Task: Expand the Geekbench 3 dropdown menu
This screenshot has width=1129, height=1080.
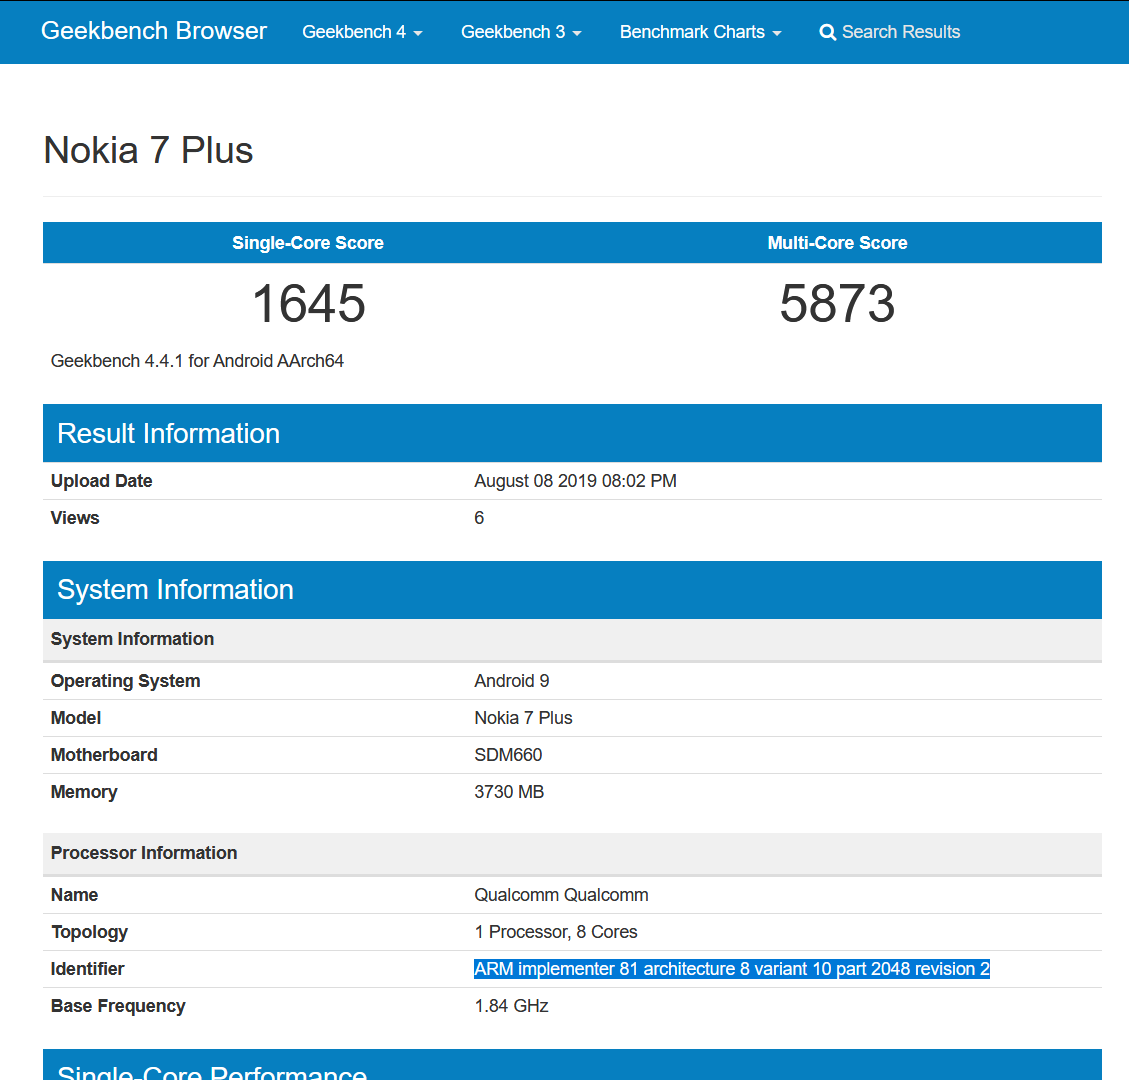Action: (521, 32)
